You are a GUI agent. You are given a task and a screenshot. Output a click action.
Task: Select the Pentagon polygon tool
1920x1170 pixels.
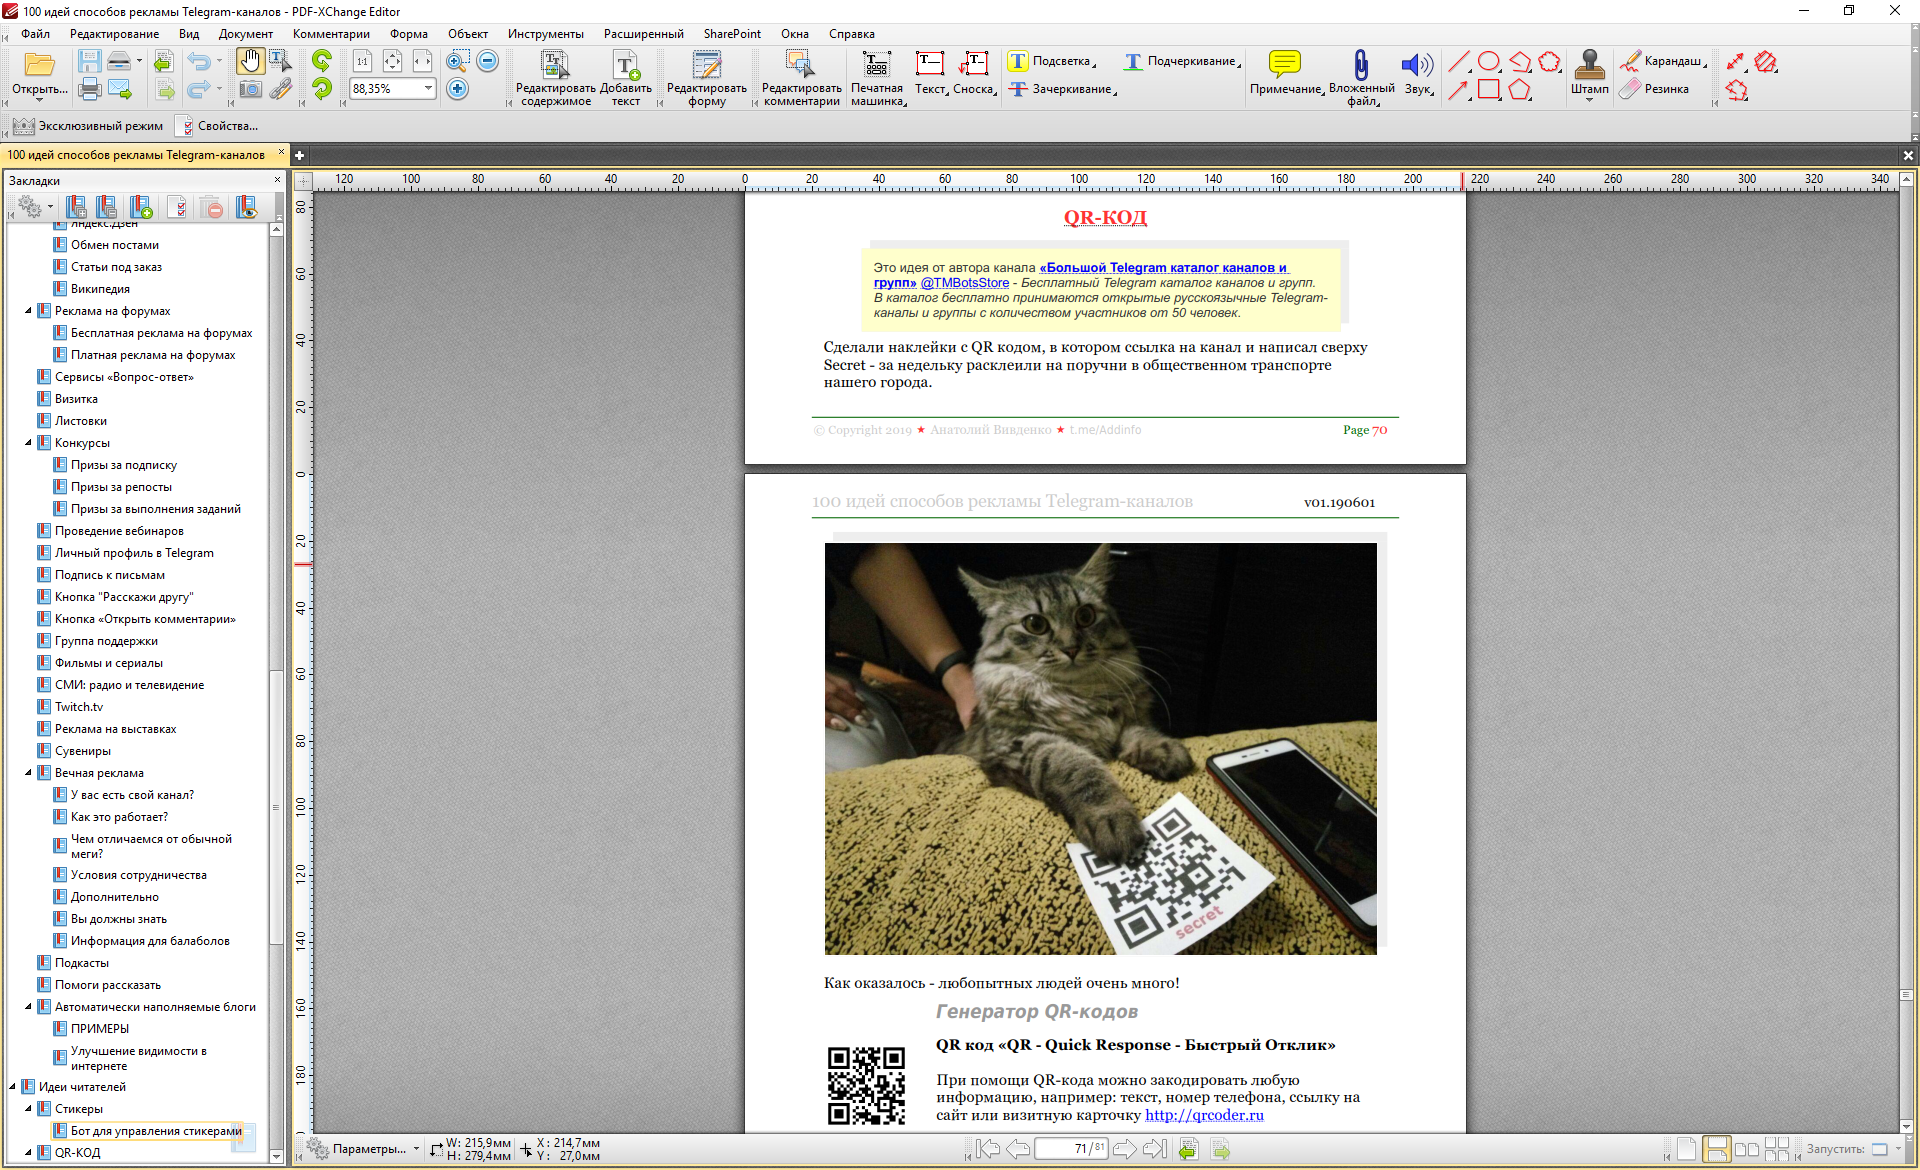click(1520, 90)
